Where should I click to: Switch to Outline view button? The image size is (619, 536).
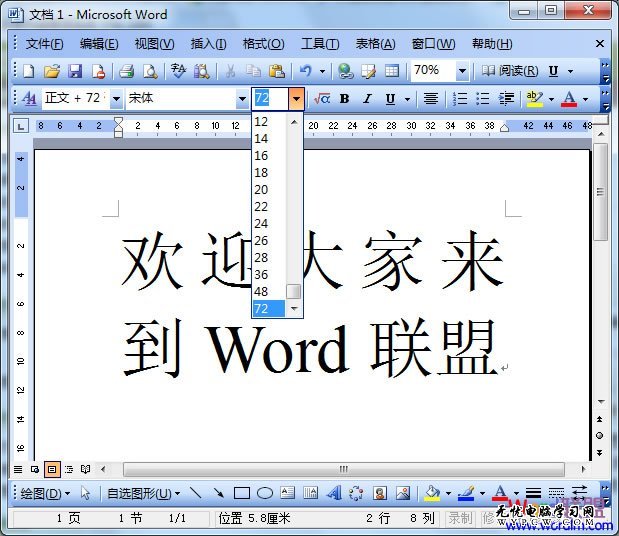pyautogui.click(x=69, y=469)
